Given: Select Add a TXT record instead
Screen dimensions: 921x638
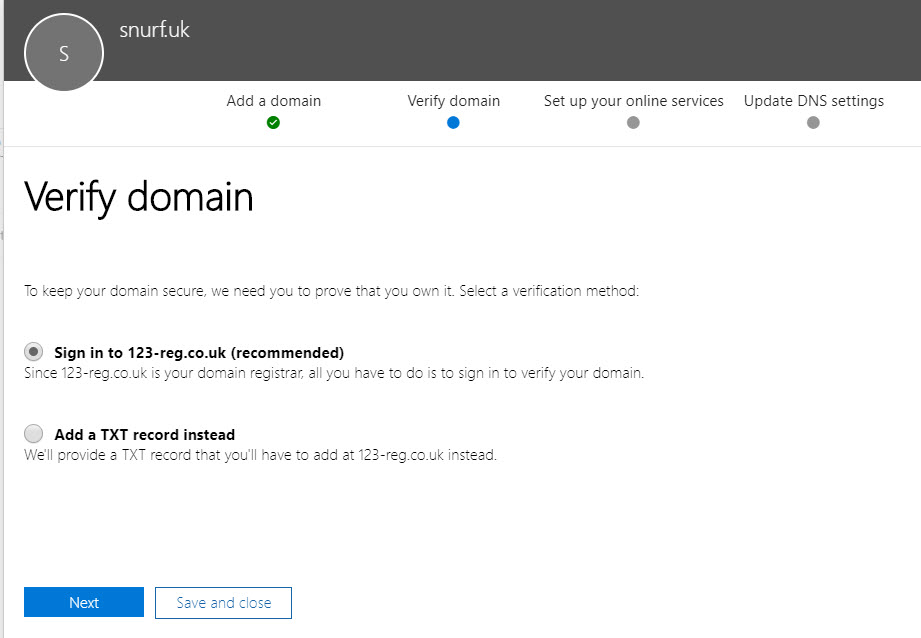Looking at the screenshot, I should point(33,433).
